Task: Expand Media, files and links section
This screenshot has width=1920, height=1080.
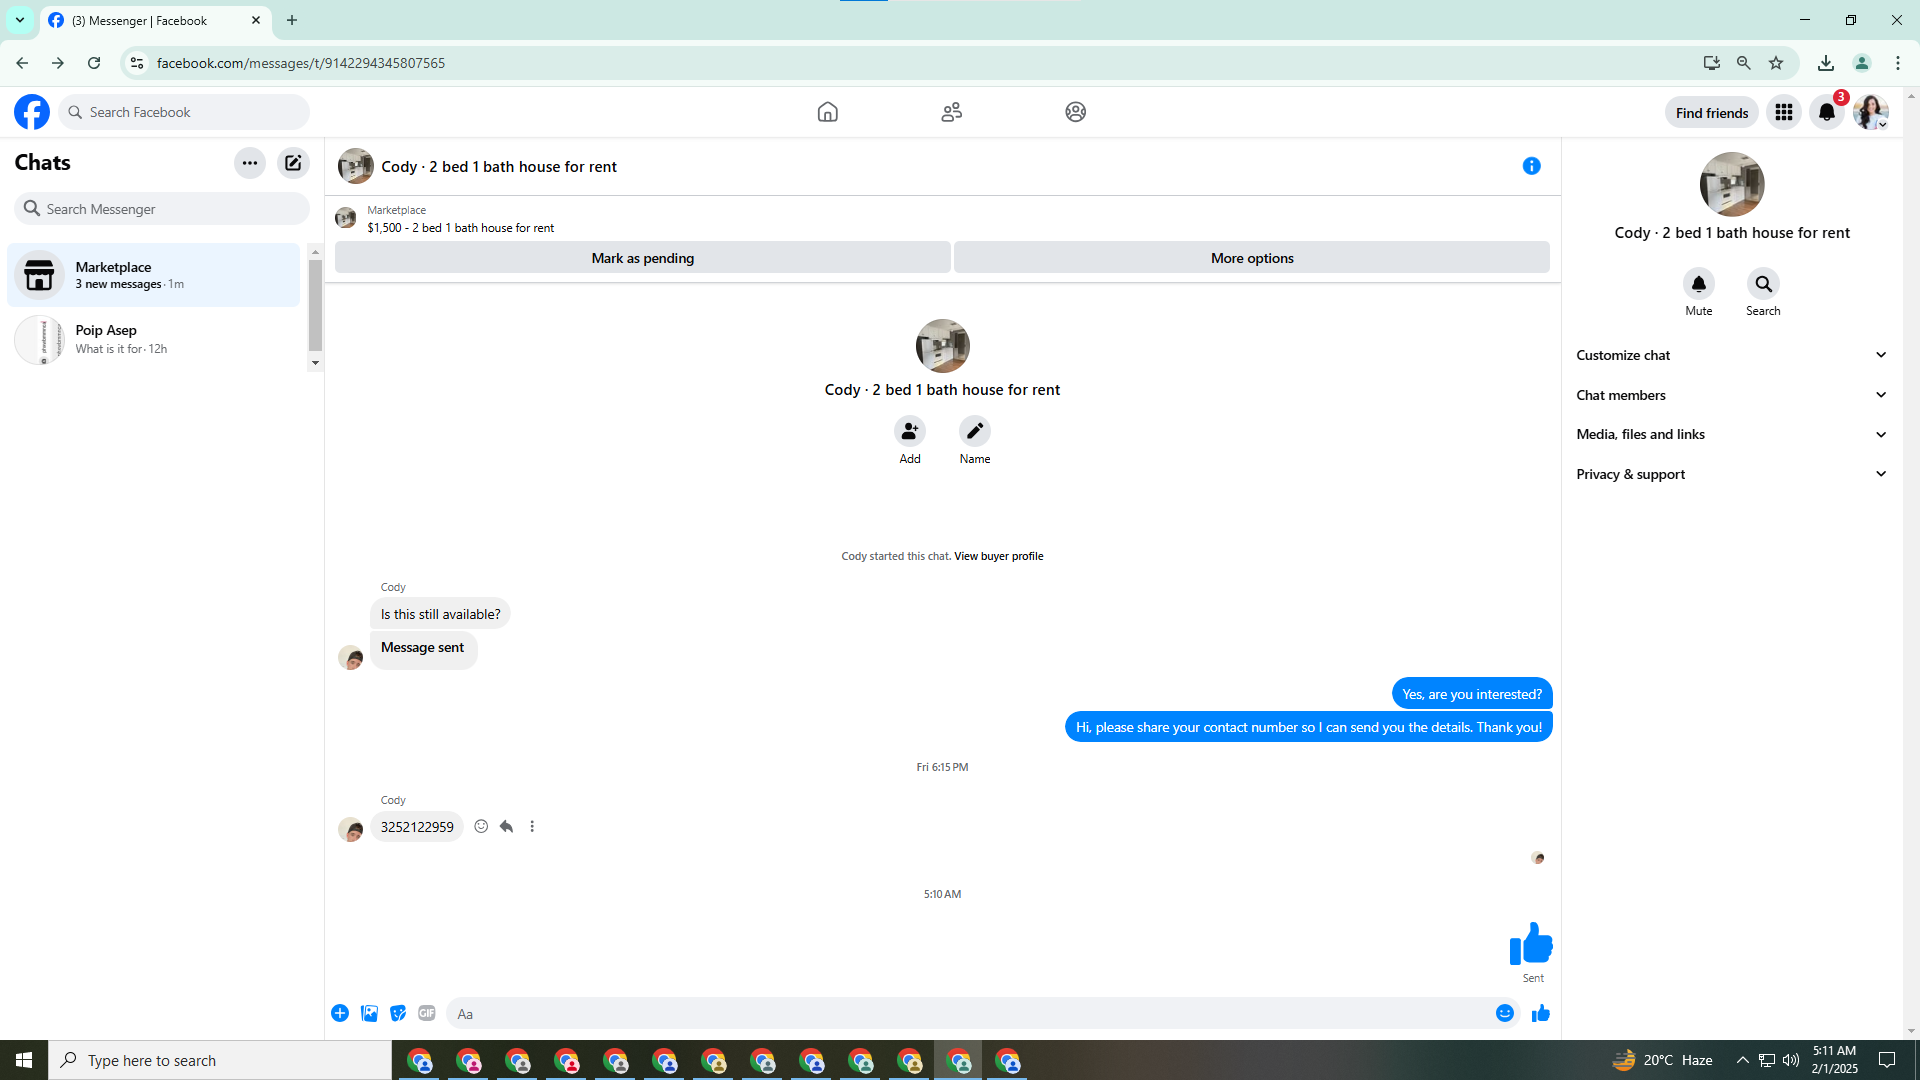Action: click(1731, 434)
